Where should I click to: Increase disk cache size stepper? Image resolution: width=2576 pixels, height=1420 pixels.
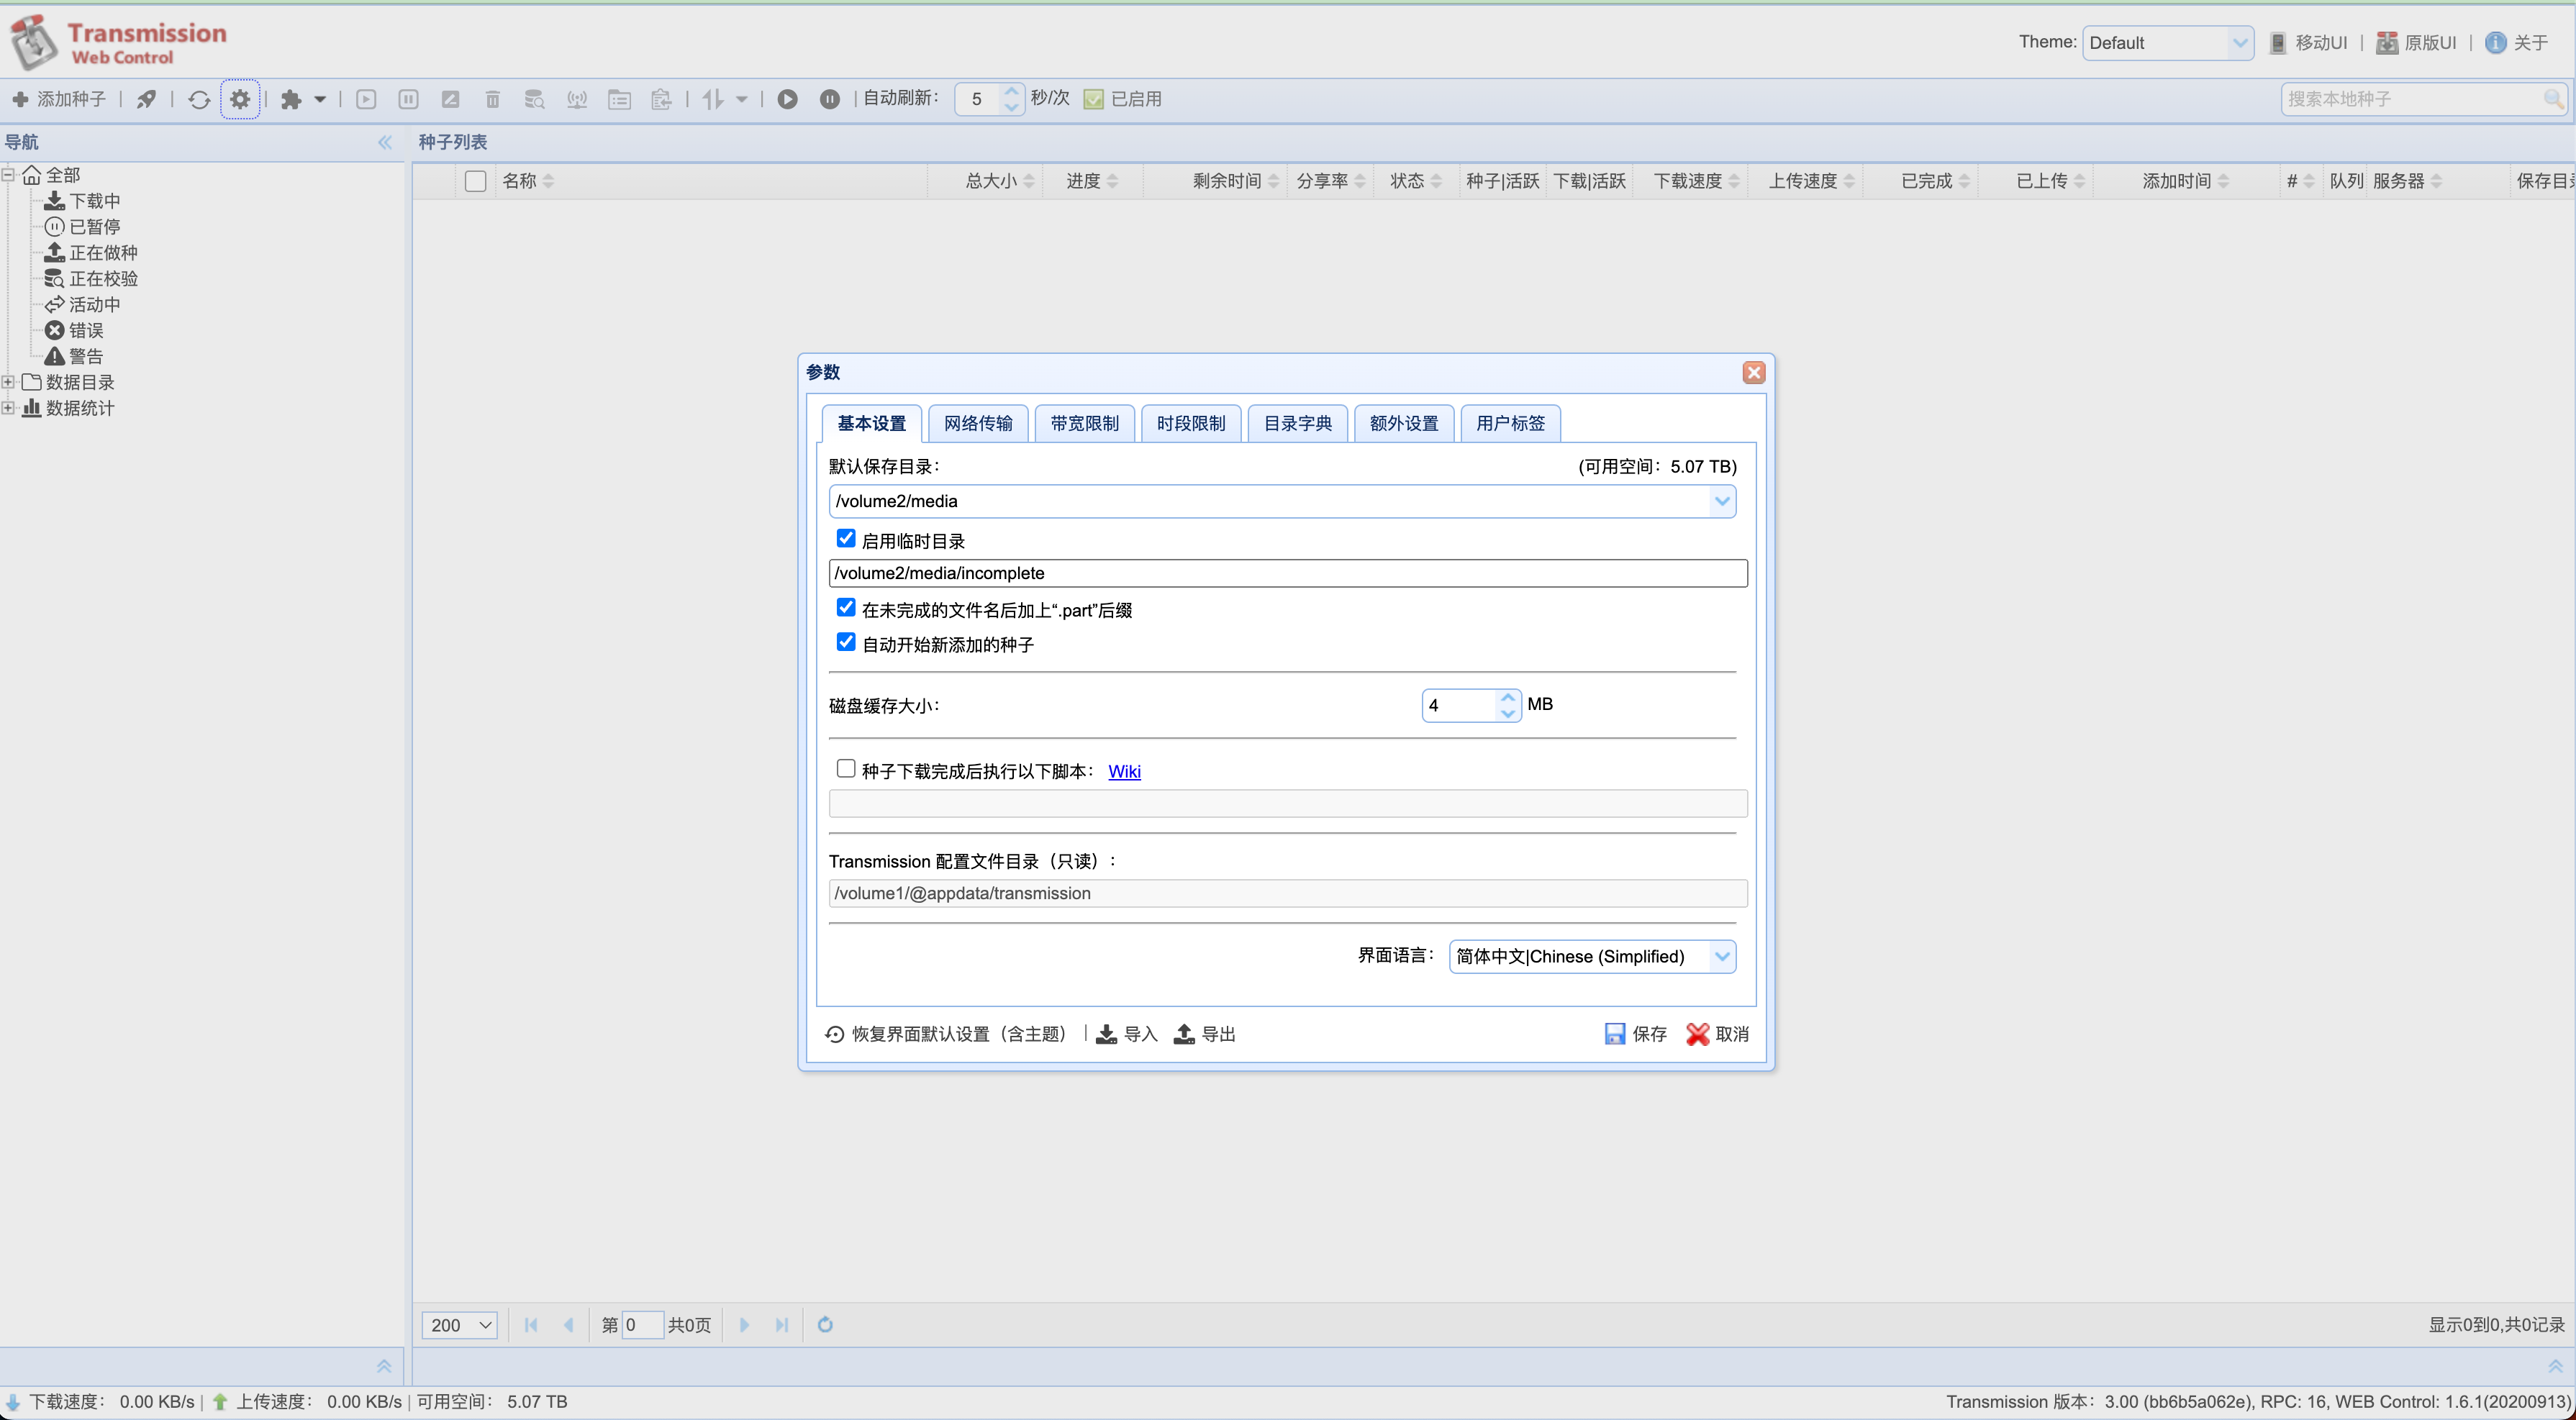point(1508,698)
